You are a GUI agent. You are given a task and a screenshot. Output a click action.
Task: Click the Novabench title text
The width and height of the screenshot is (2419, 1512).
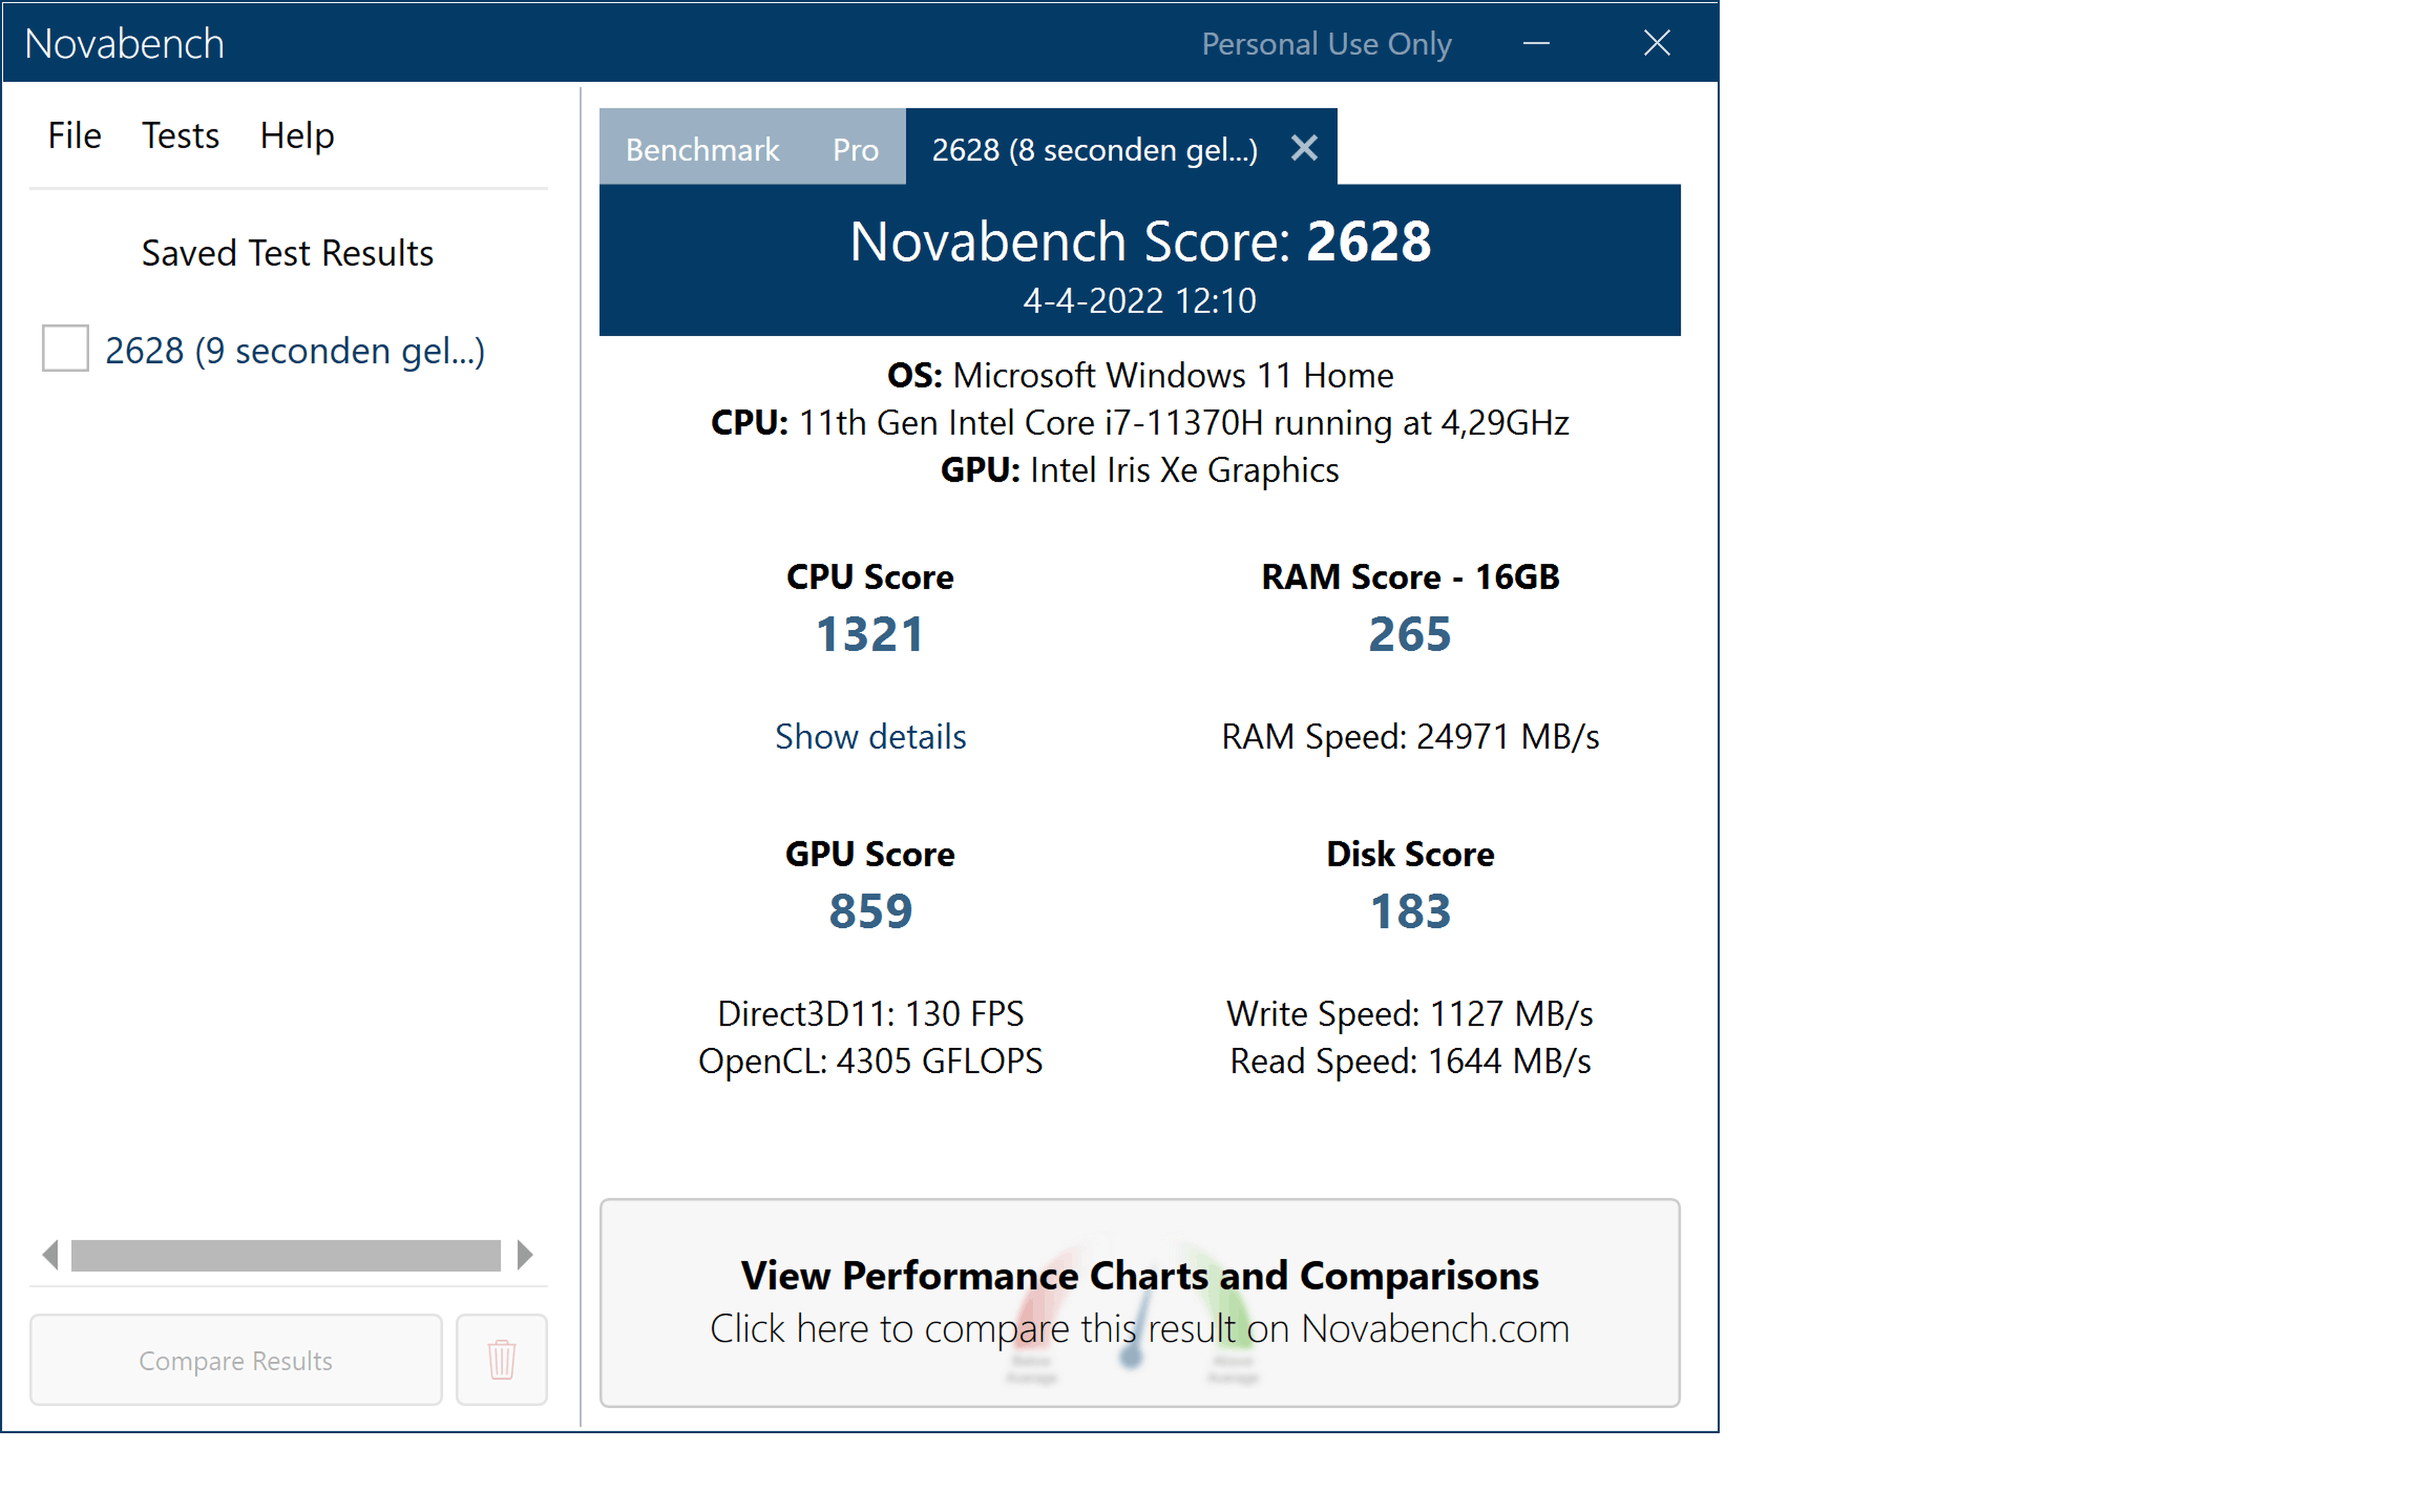coord(124,43)
